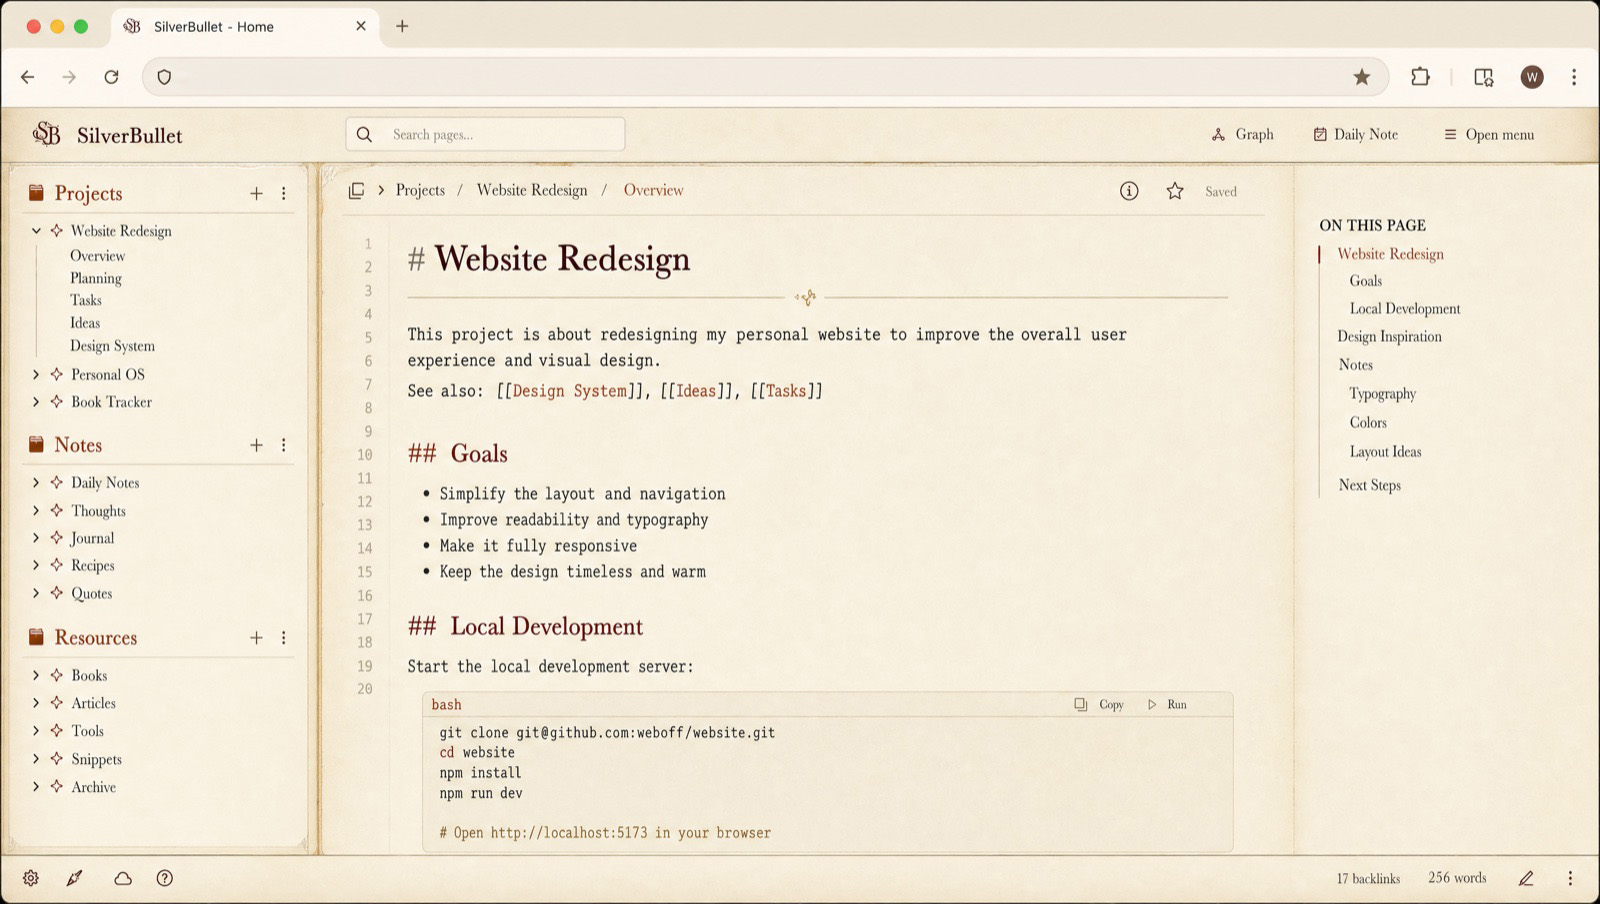The image size is (1600, 904).
Task: Expand the Thoughts folder
Action: [36, 510]
